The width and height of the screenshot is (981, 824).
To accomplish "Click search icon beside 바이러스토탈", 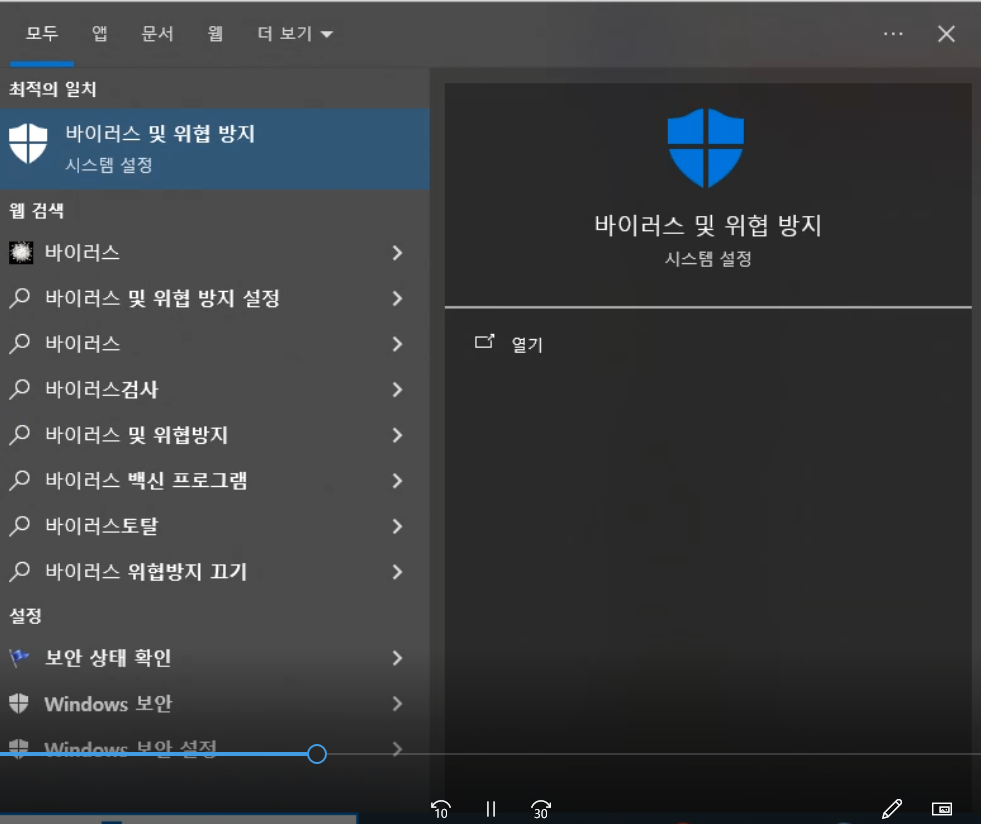I will pyautogui.click(x=20, y=526).
